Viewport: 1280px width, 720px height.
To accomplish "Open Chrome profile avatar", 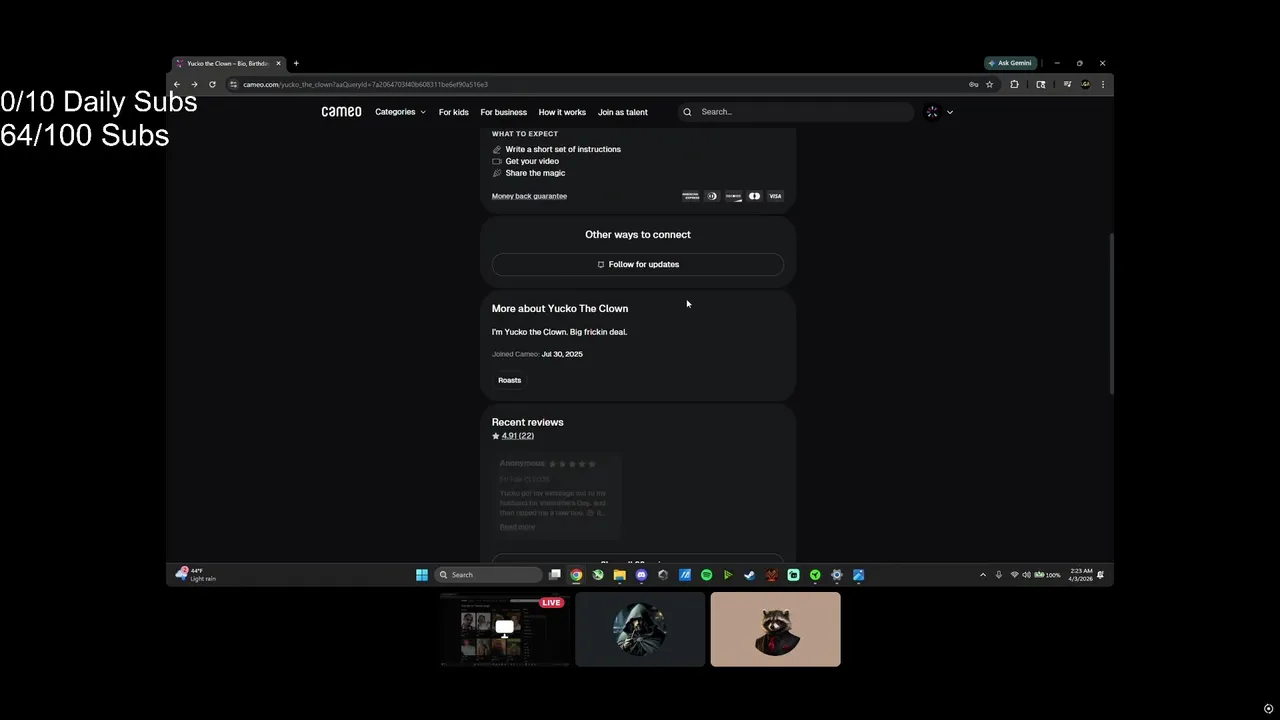I will pyautogui.click(x=1086, y=85).
